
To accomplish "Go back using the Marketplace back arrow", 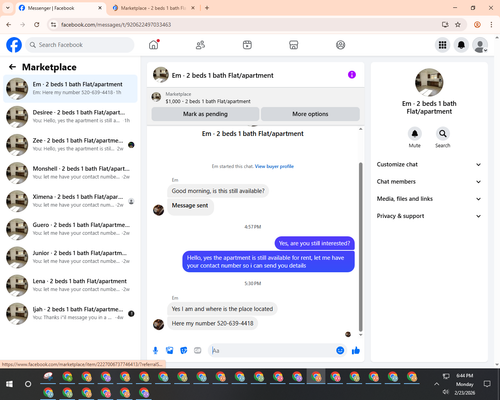I will (x=12, y=67).
